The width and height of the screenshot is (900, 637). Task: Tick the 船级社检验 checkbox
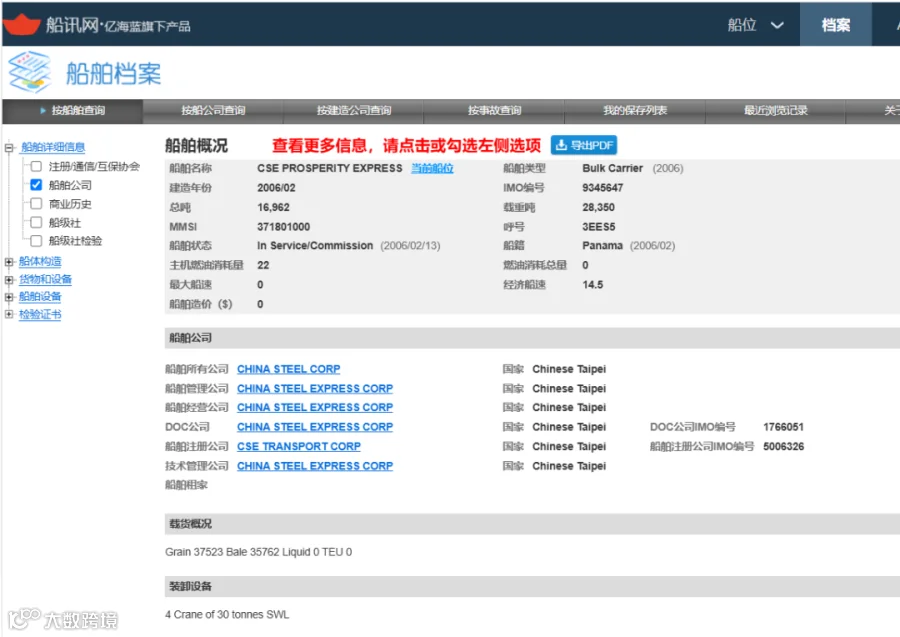[36, 240]
